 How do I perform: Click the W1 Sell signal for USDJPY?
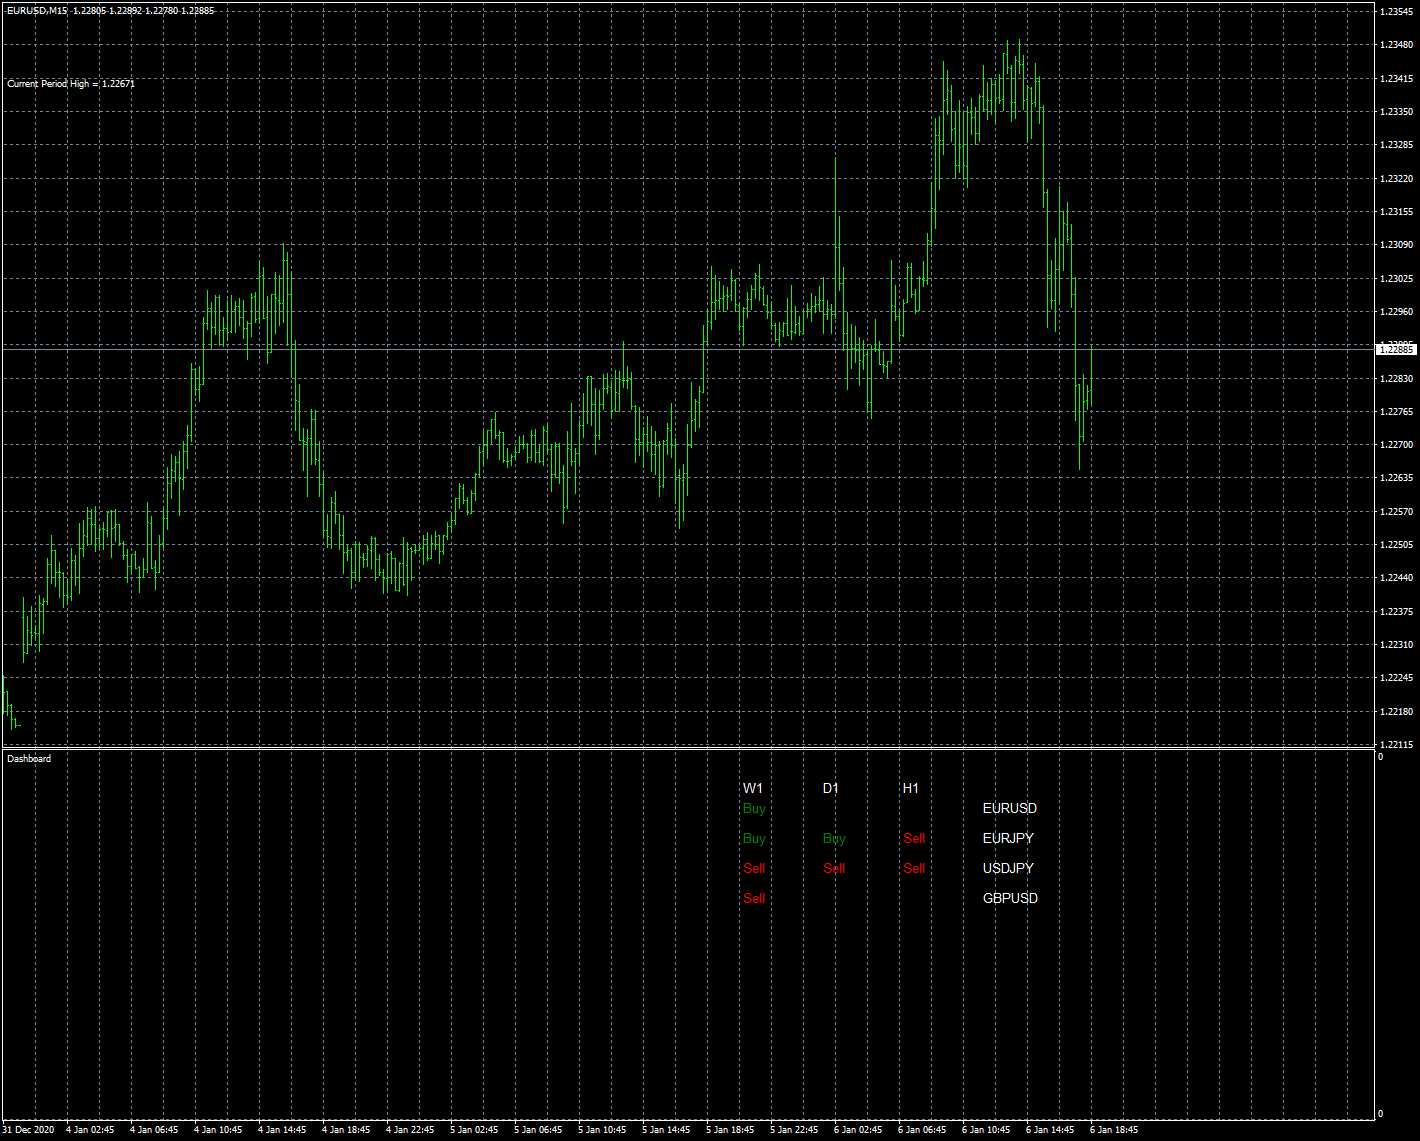[754, 868]
